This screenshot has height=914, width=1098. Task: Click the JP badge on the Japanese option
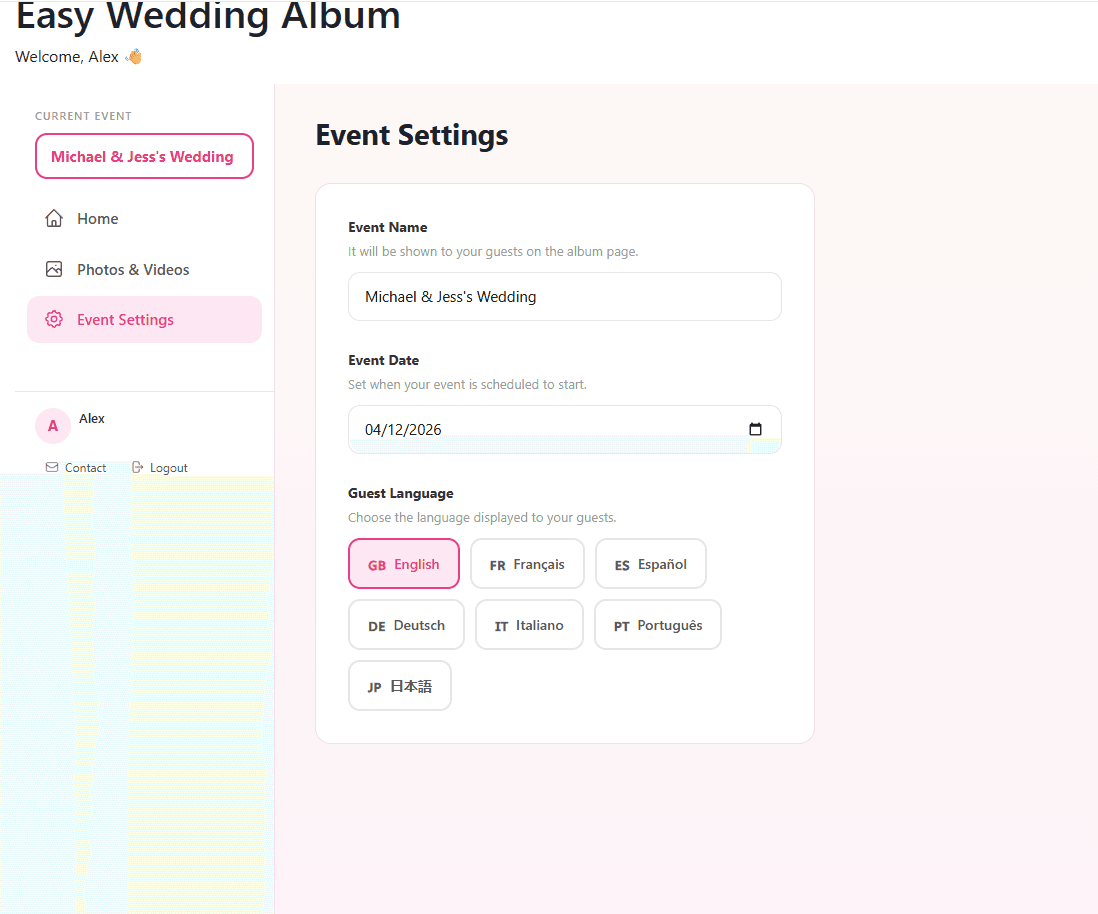coord(373,686)
